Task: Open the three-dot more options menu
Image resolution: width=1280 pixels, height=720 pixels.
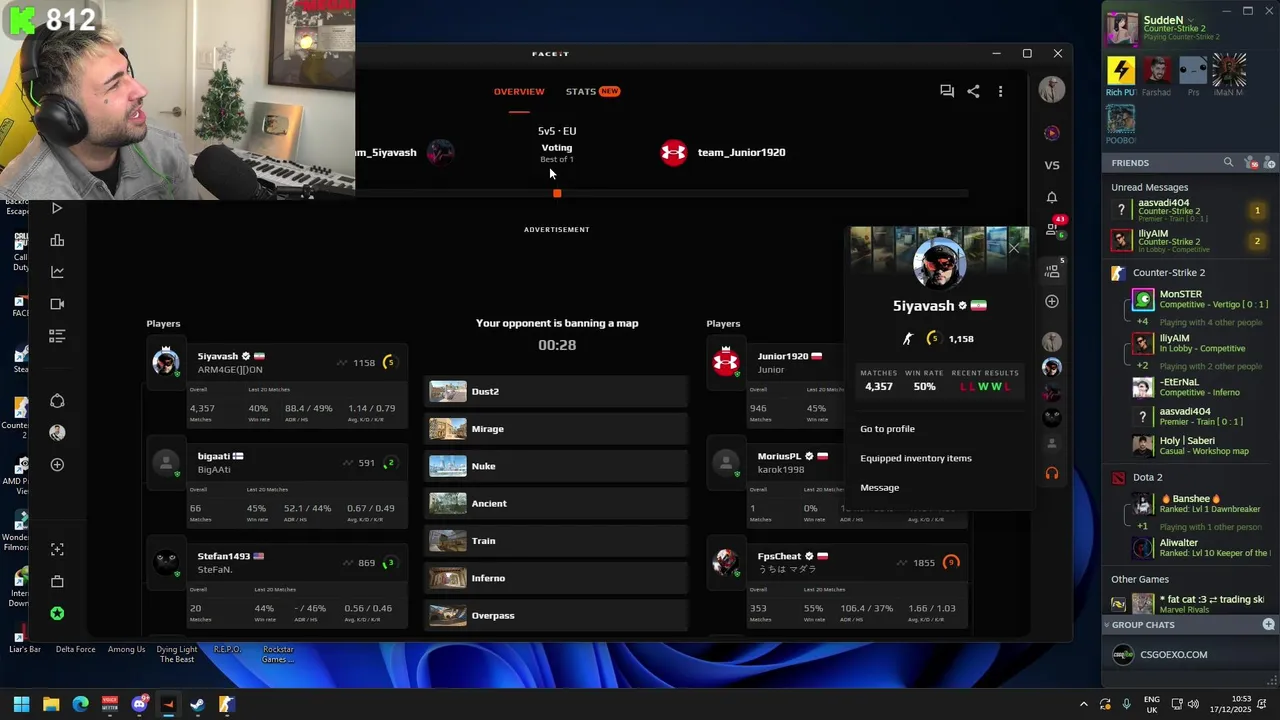Action: [1000, 91]
